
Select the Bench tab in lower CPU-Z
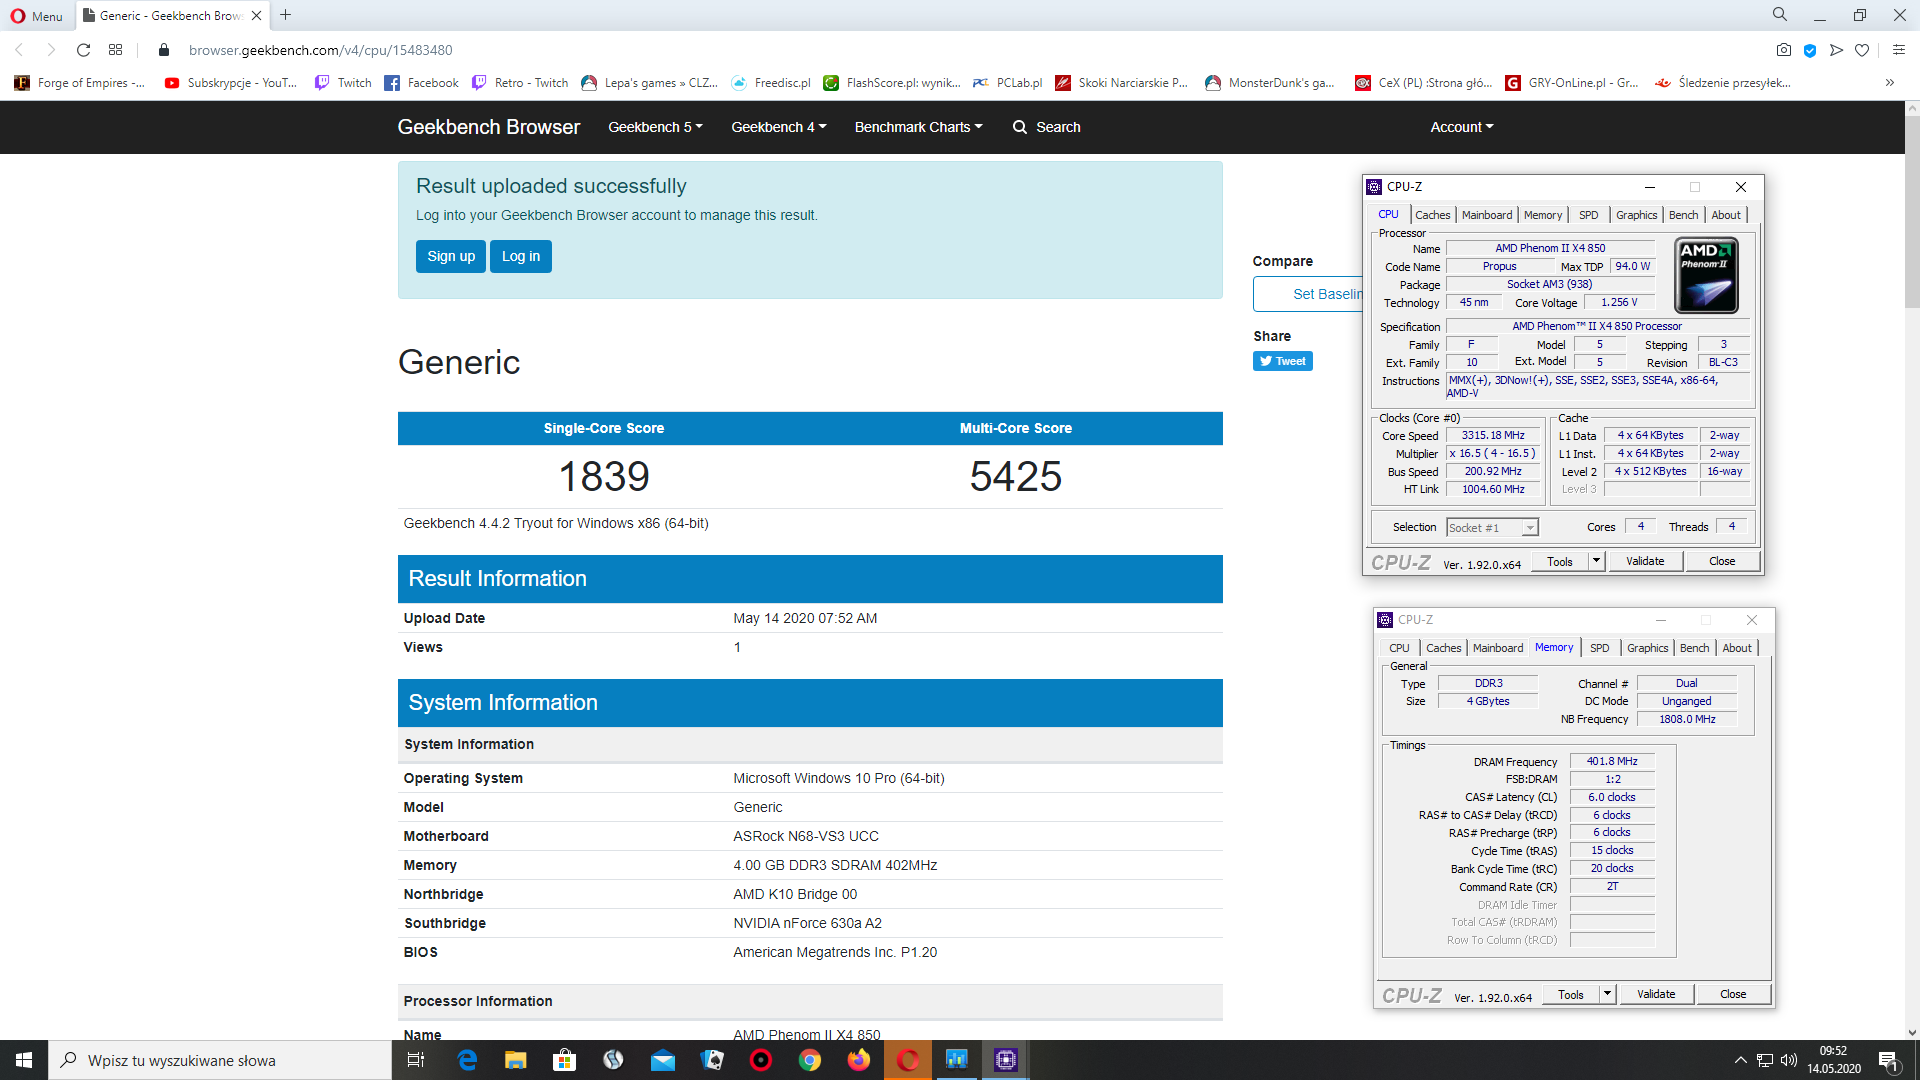[x=1694, y=648]
